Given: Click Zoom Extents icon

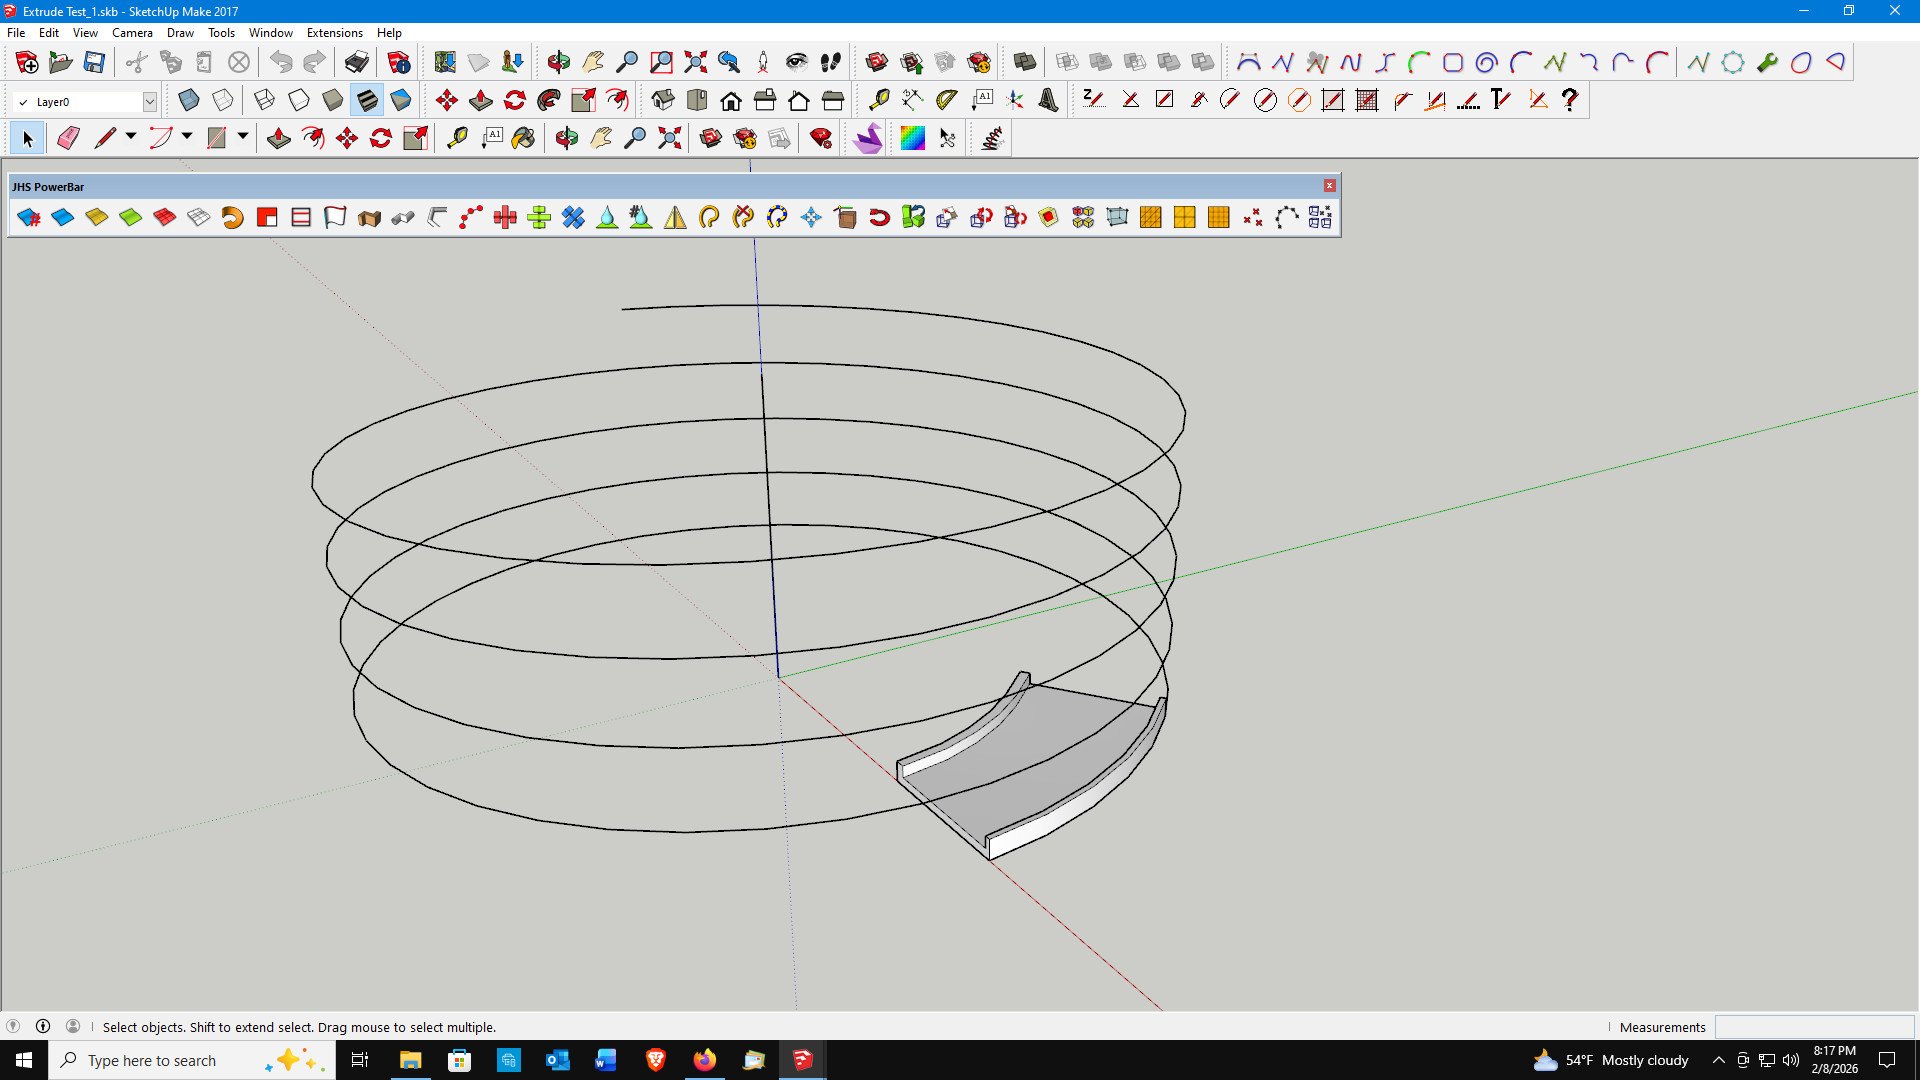Looking at the screenshot, I should [670, 138].
